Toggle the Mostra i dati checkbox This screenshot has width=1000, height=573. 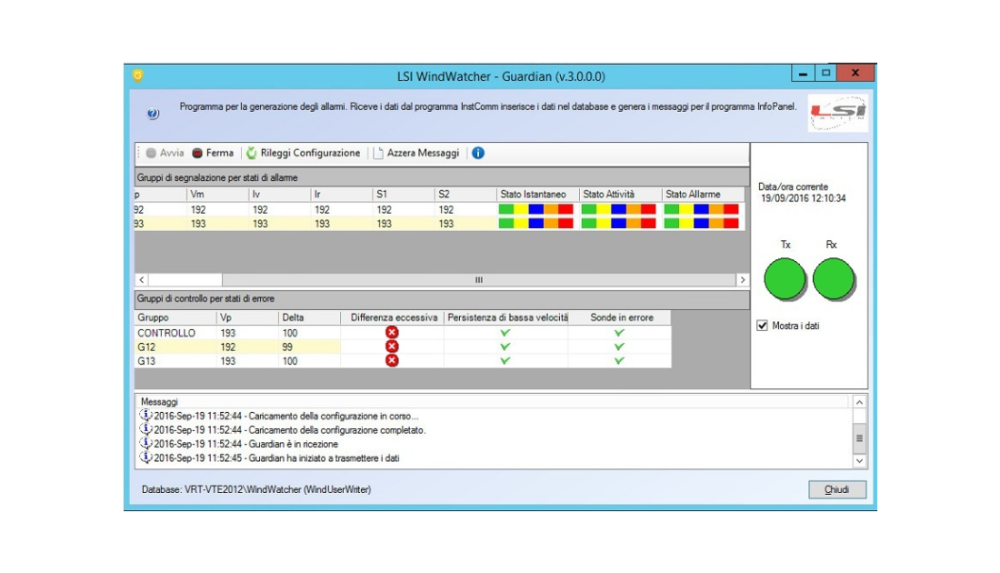(763, 326)
